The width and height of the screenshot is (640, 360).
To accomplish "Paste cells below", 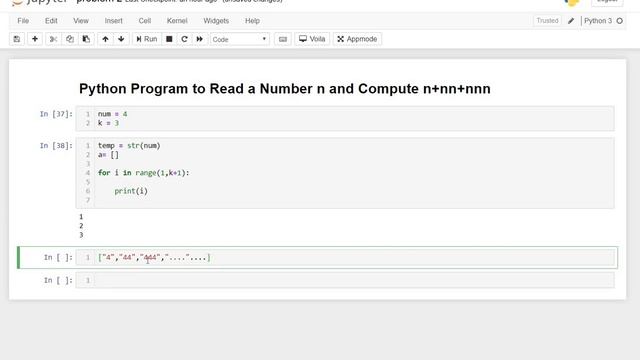I will pos(86,39).
